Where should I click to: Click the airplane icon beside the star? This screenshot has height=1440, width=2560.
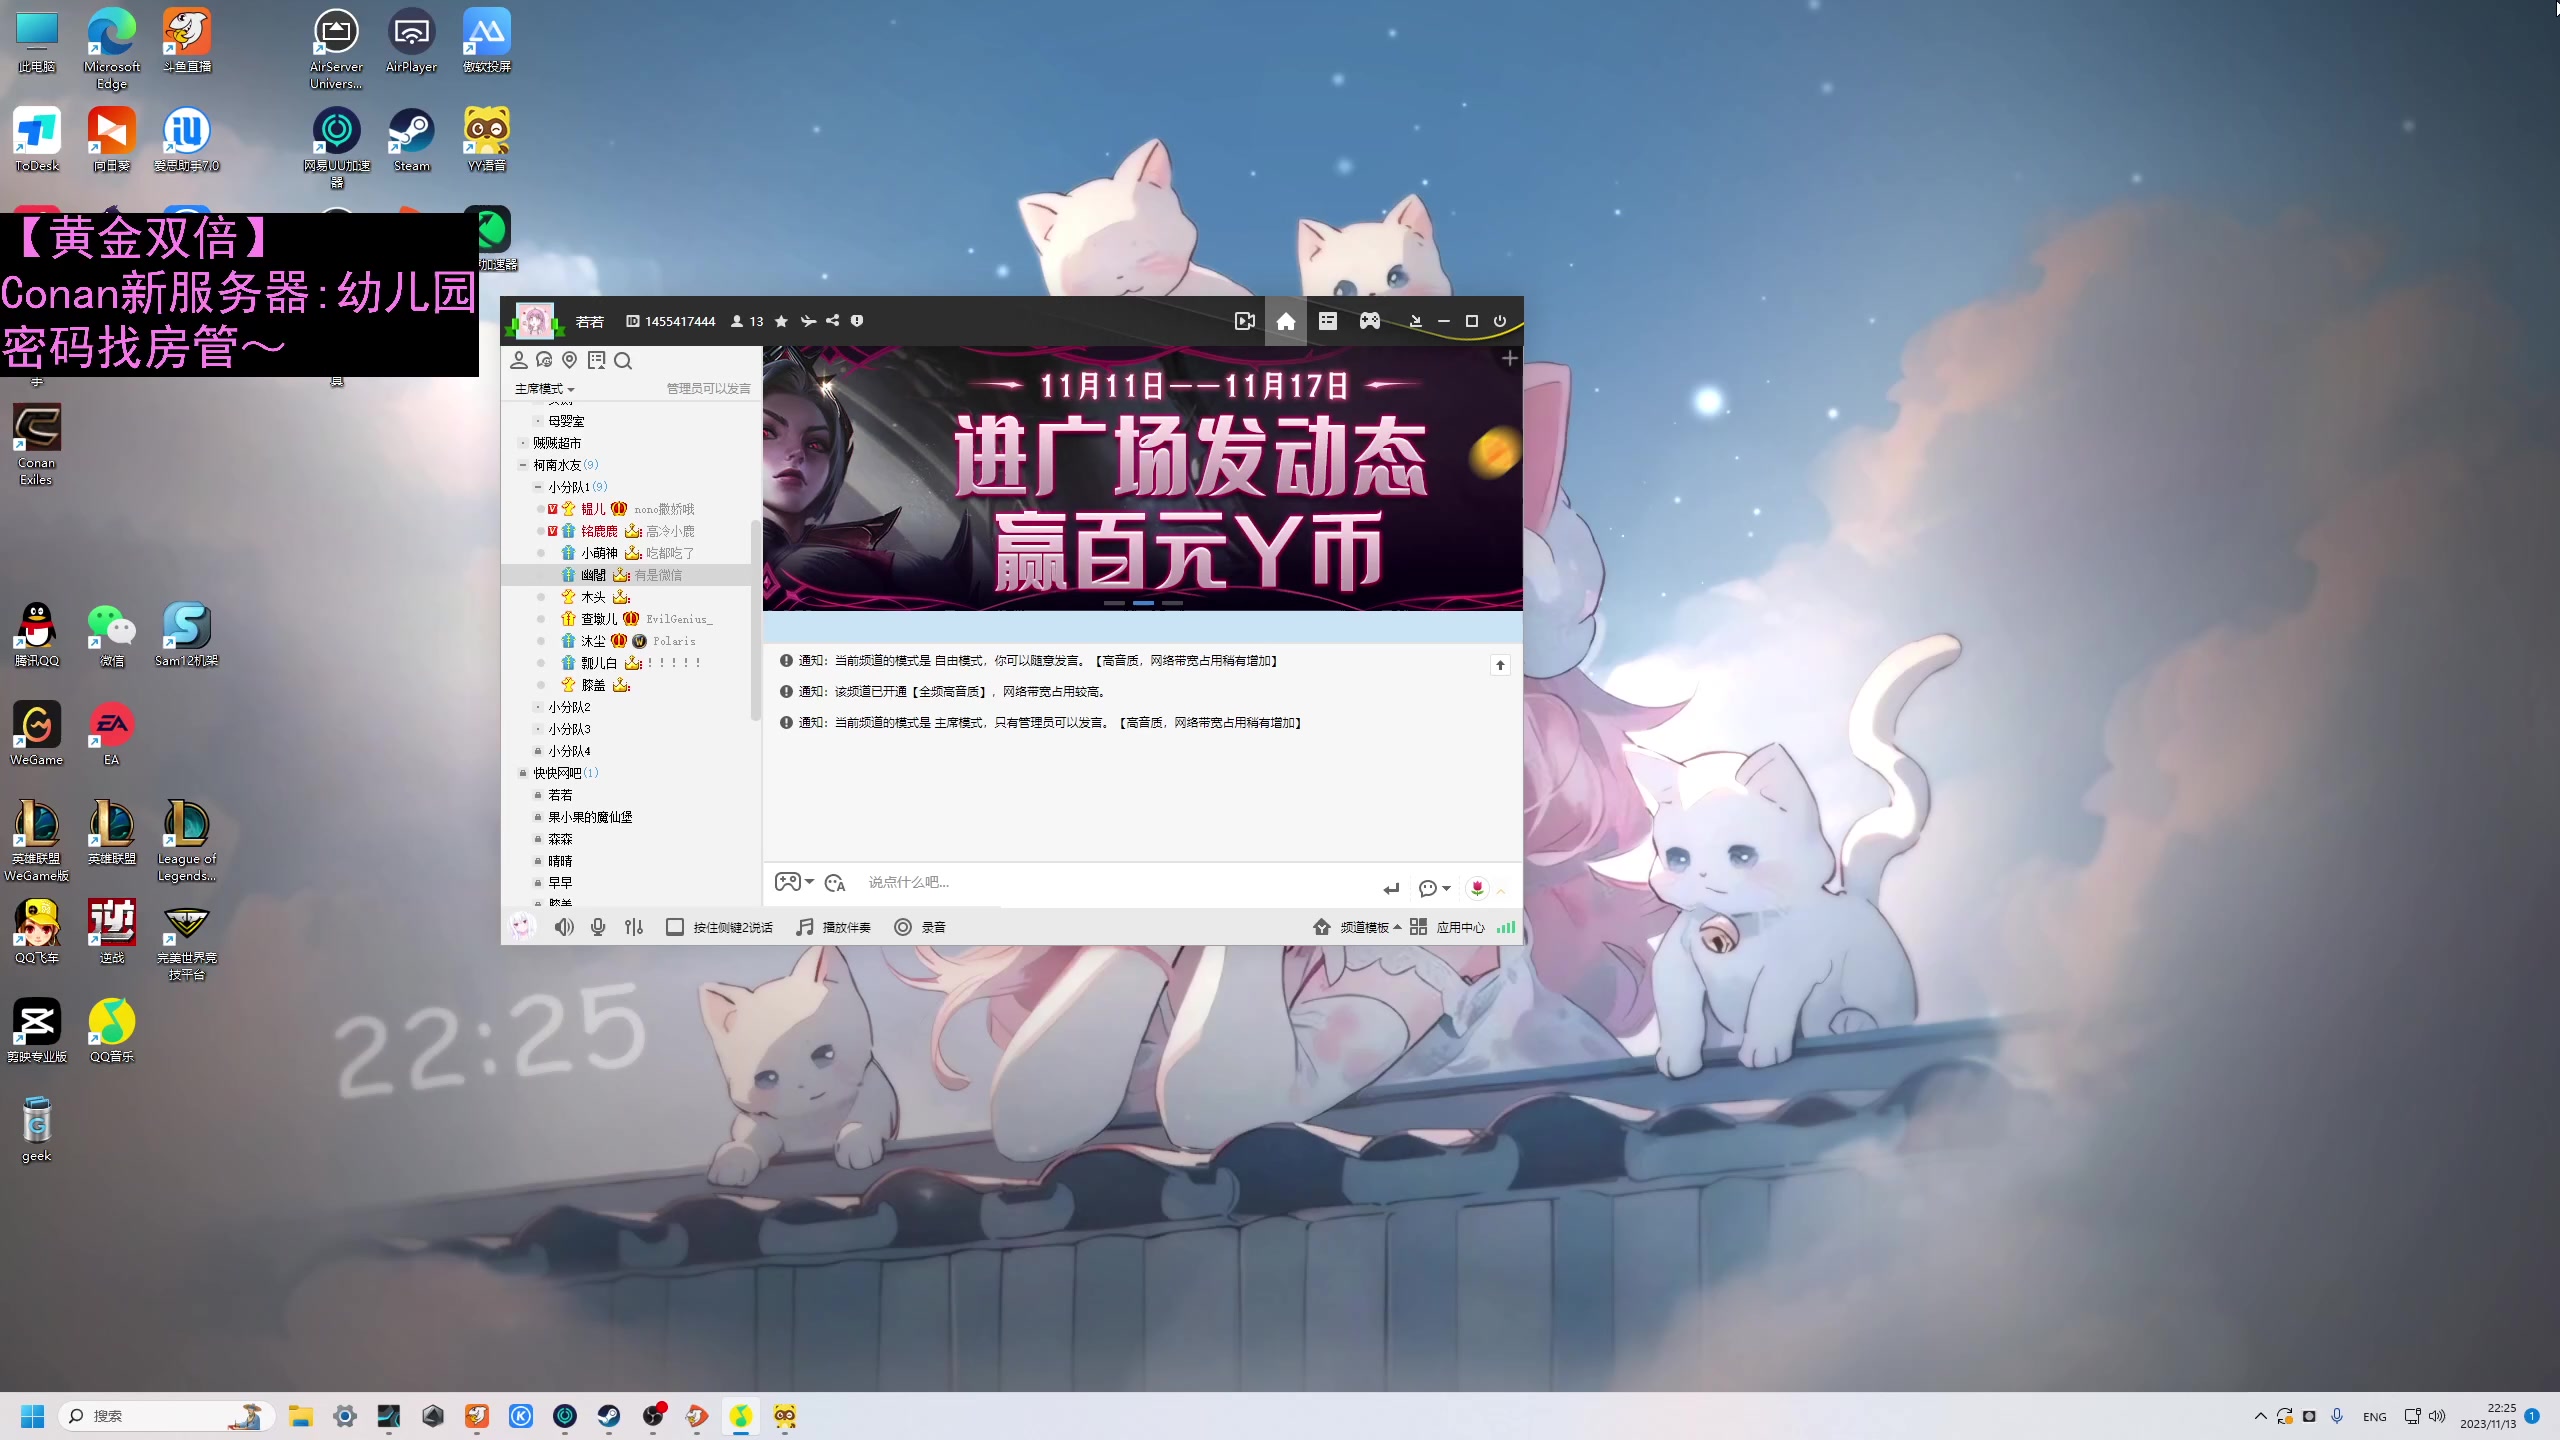point(808,321)
